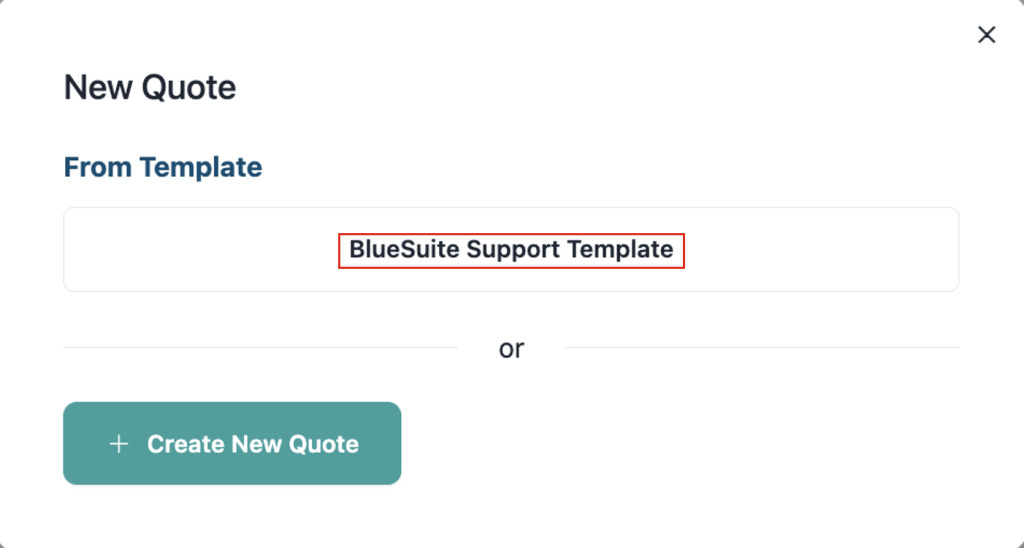Select the BlueSuite Support Template
This screenshot has height=548, width=1024.
(x=511, y=250)
